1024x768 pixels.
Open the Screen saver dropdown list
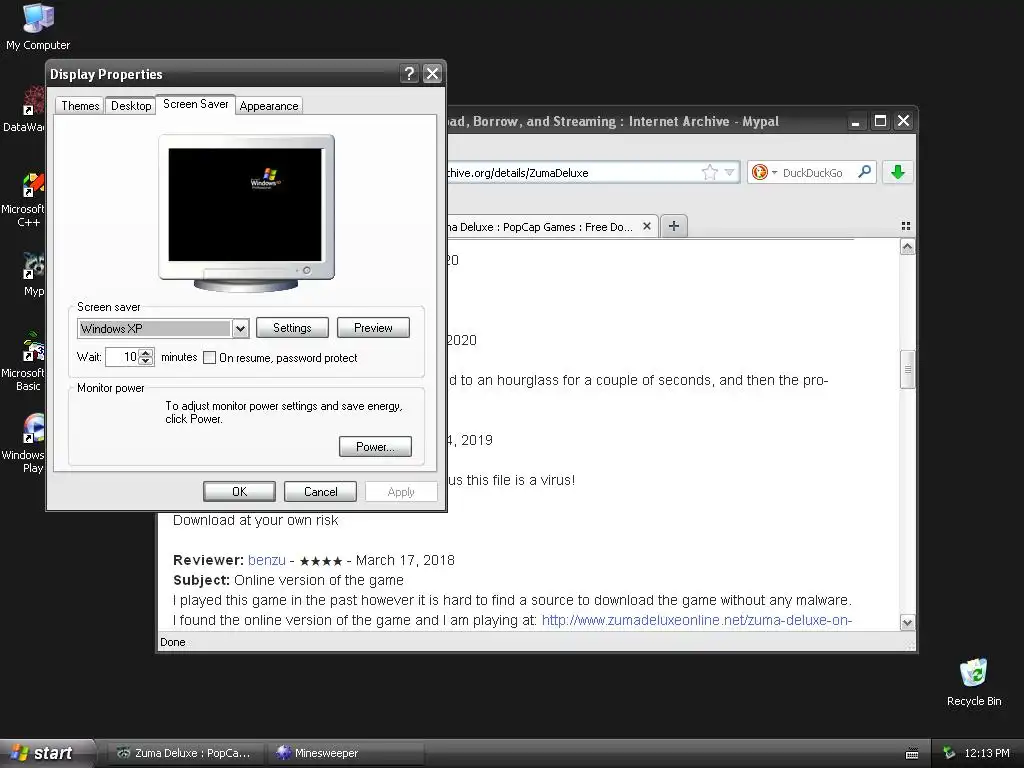(x=240, y=328)
